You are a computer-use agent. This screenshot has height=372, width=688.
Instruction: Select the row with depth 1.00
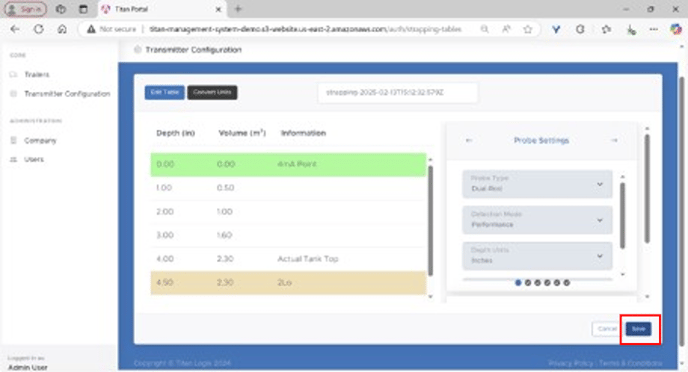(x=288, y=188)
